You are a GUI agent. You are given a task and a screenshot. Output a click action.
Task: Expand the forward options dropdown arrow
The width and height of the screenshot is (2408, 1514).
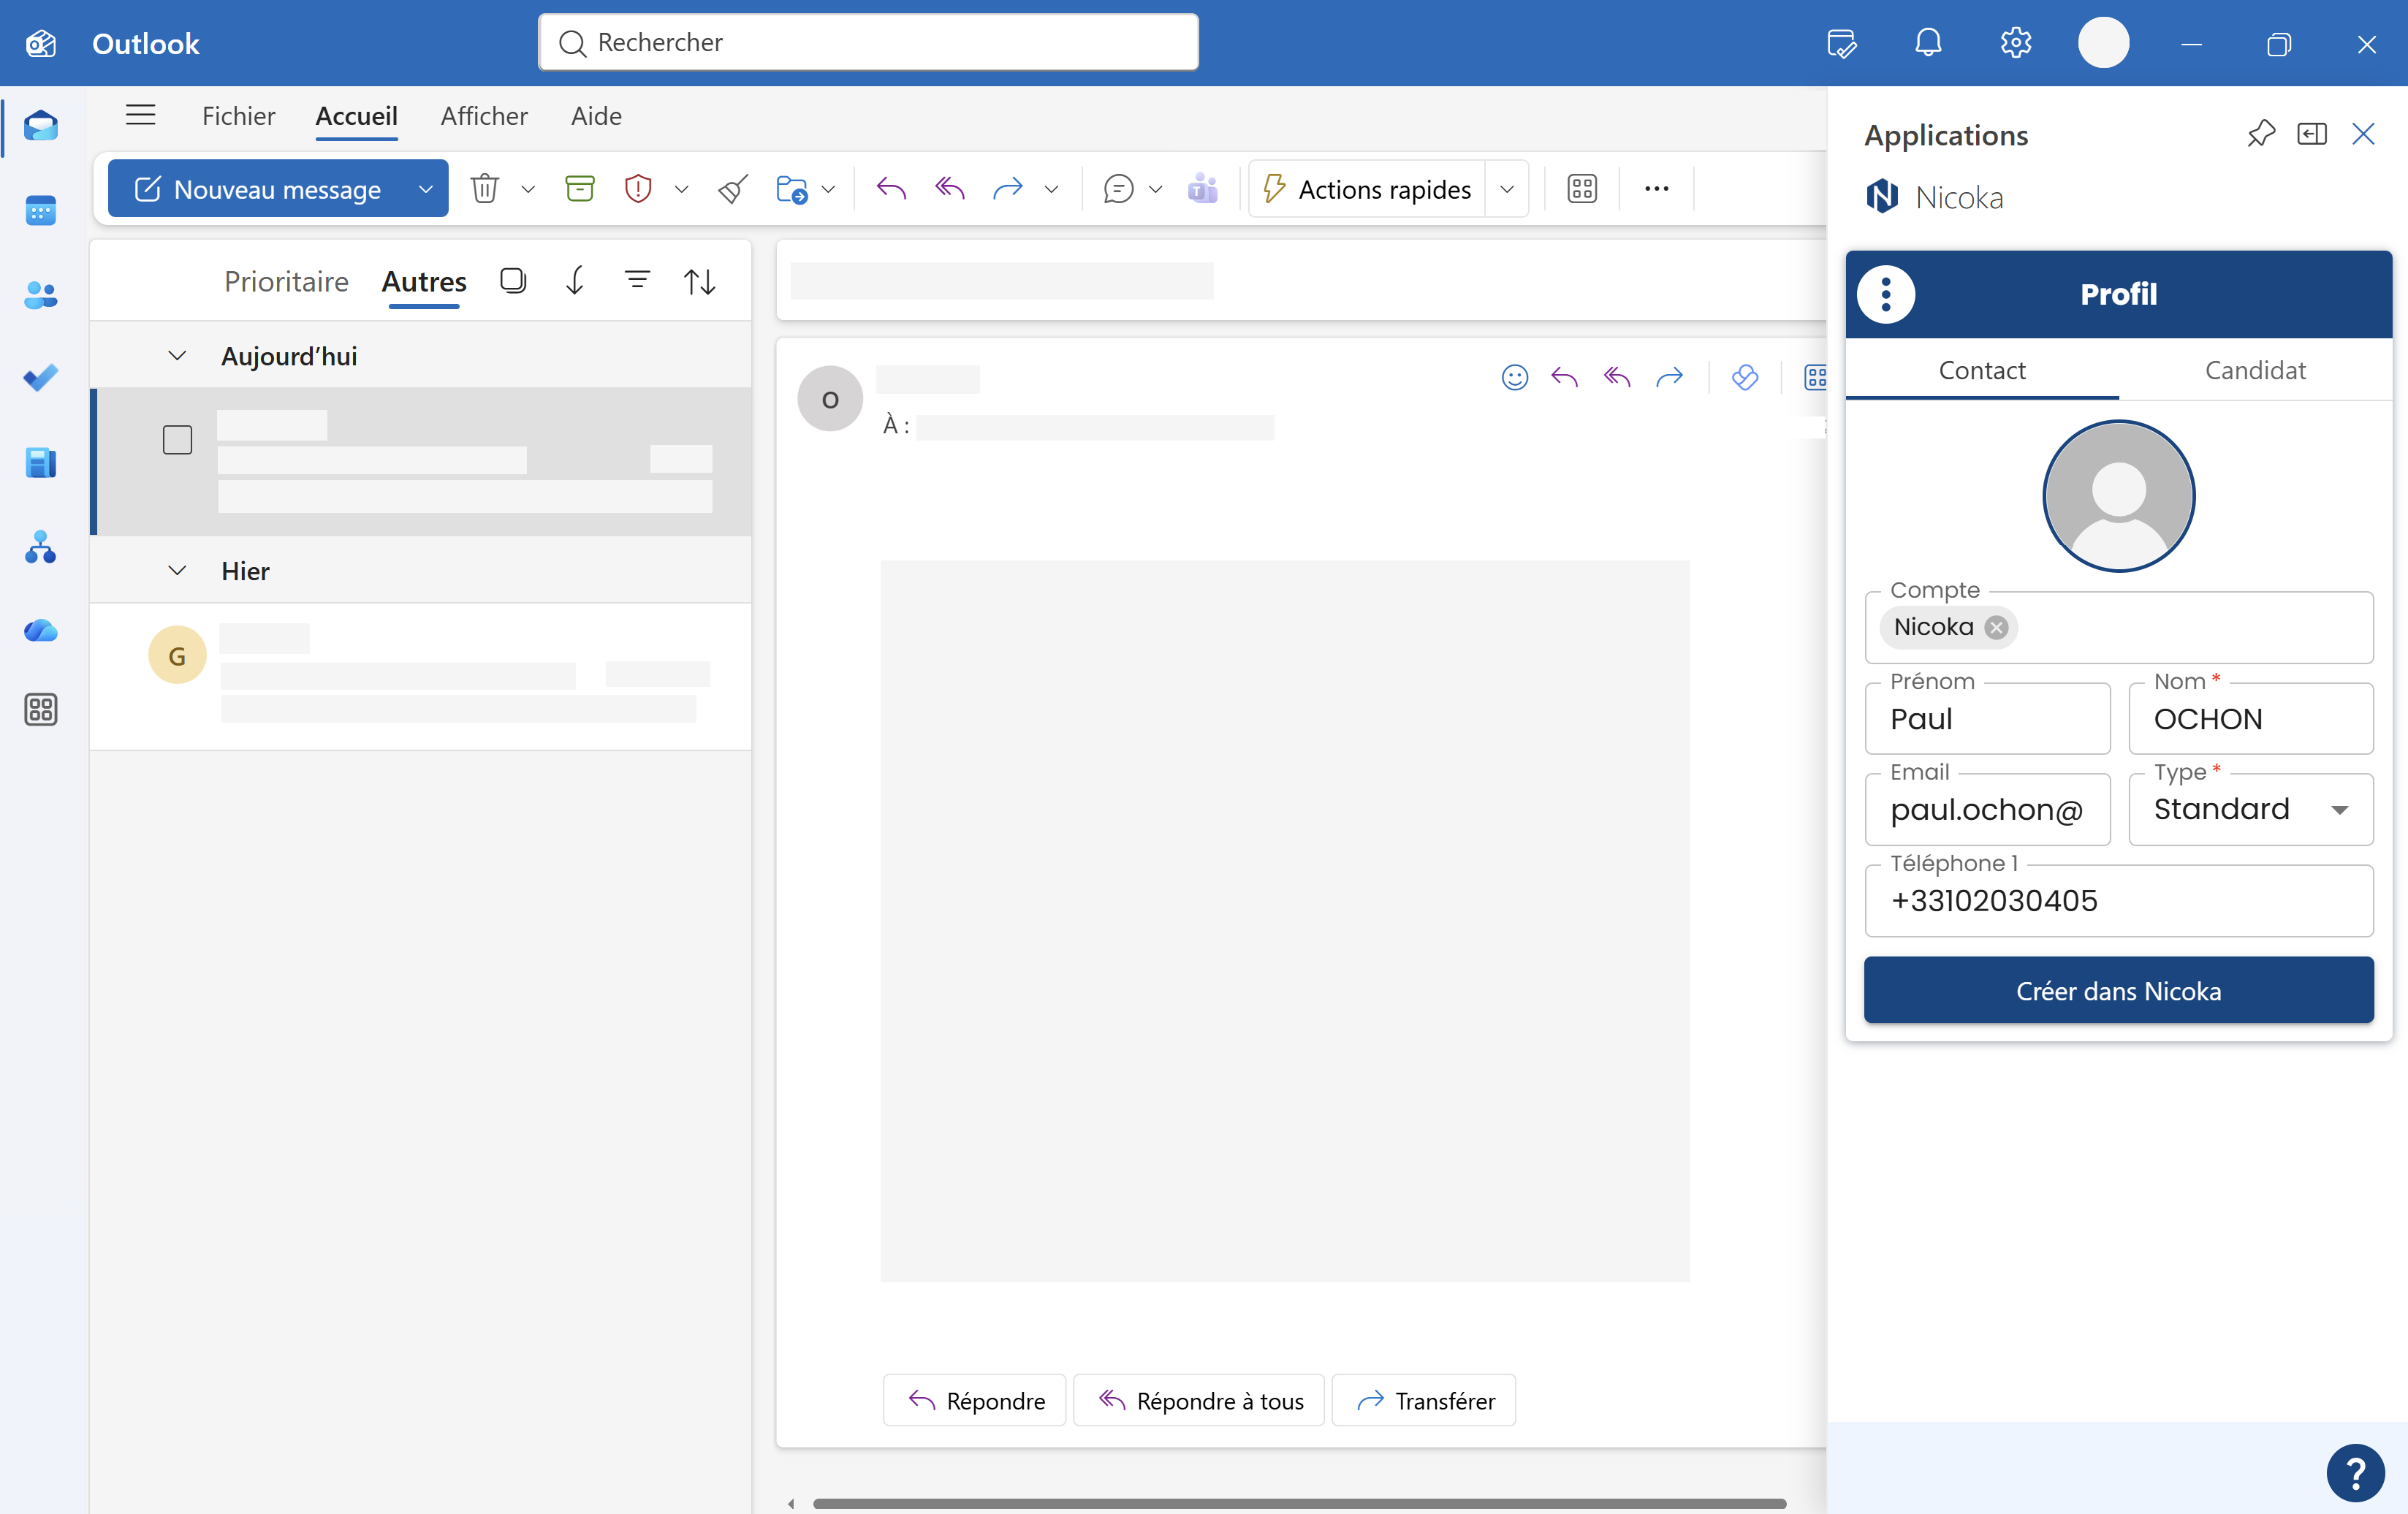pyautogui.click(x=1051, y=189)
